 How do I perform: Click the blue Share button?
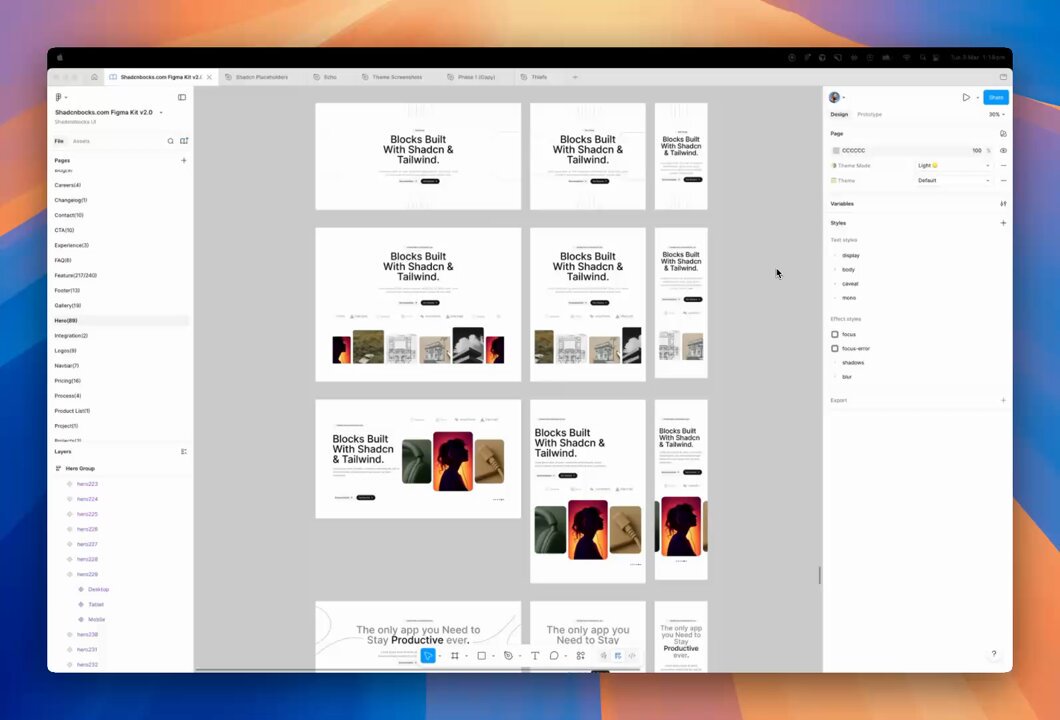(x=996, y=97)
